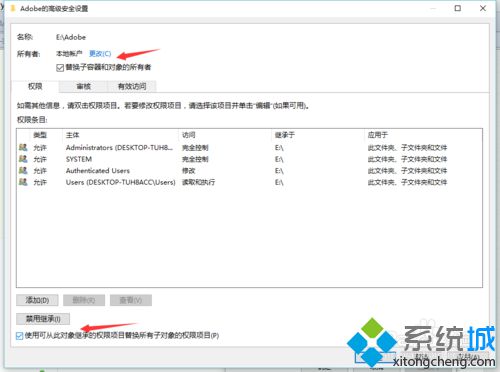Image resolution: width=500 pixels, height=372 pixels.
Task: Click 允许 in the Administrators row
Action: [x=40, y=147]
